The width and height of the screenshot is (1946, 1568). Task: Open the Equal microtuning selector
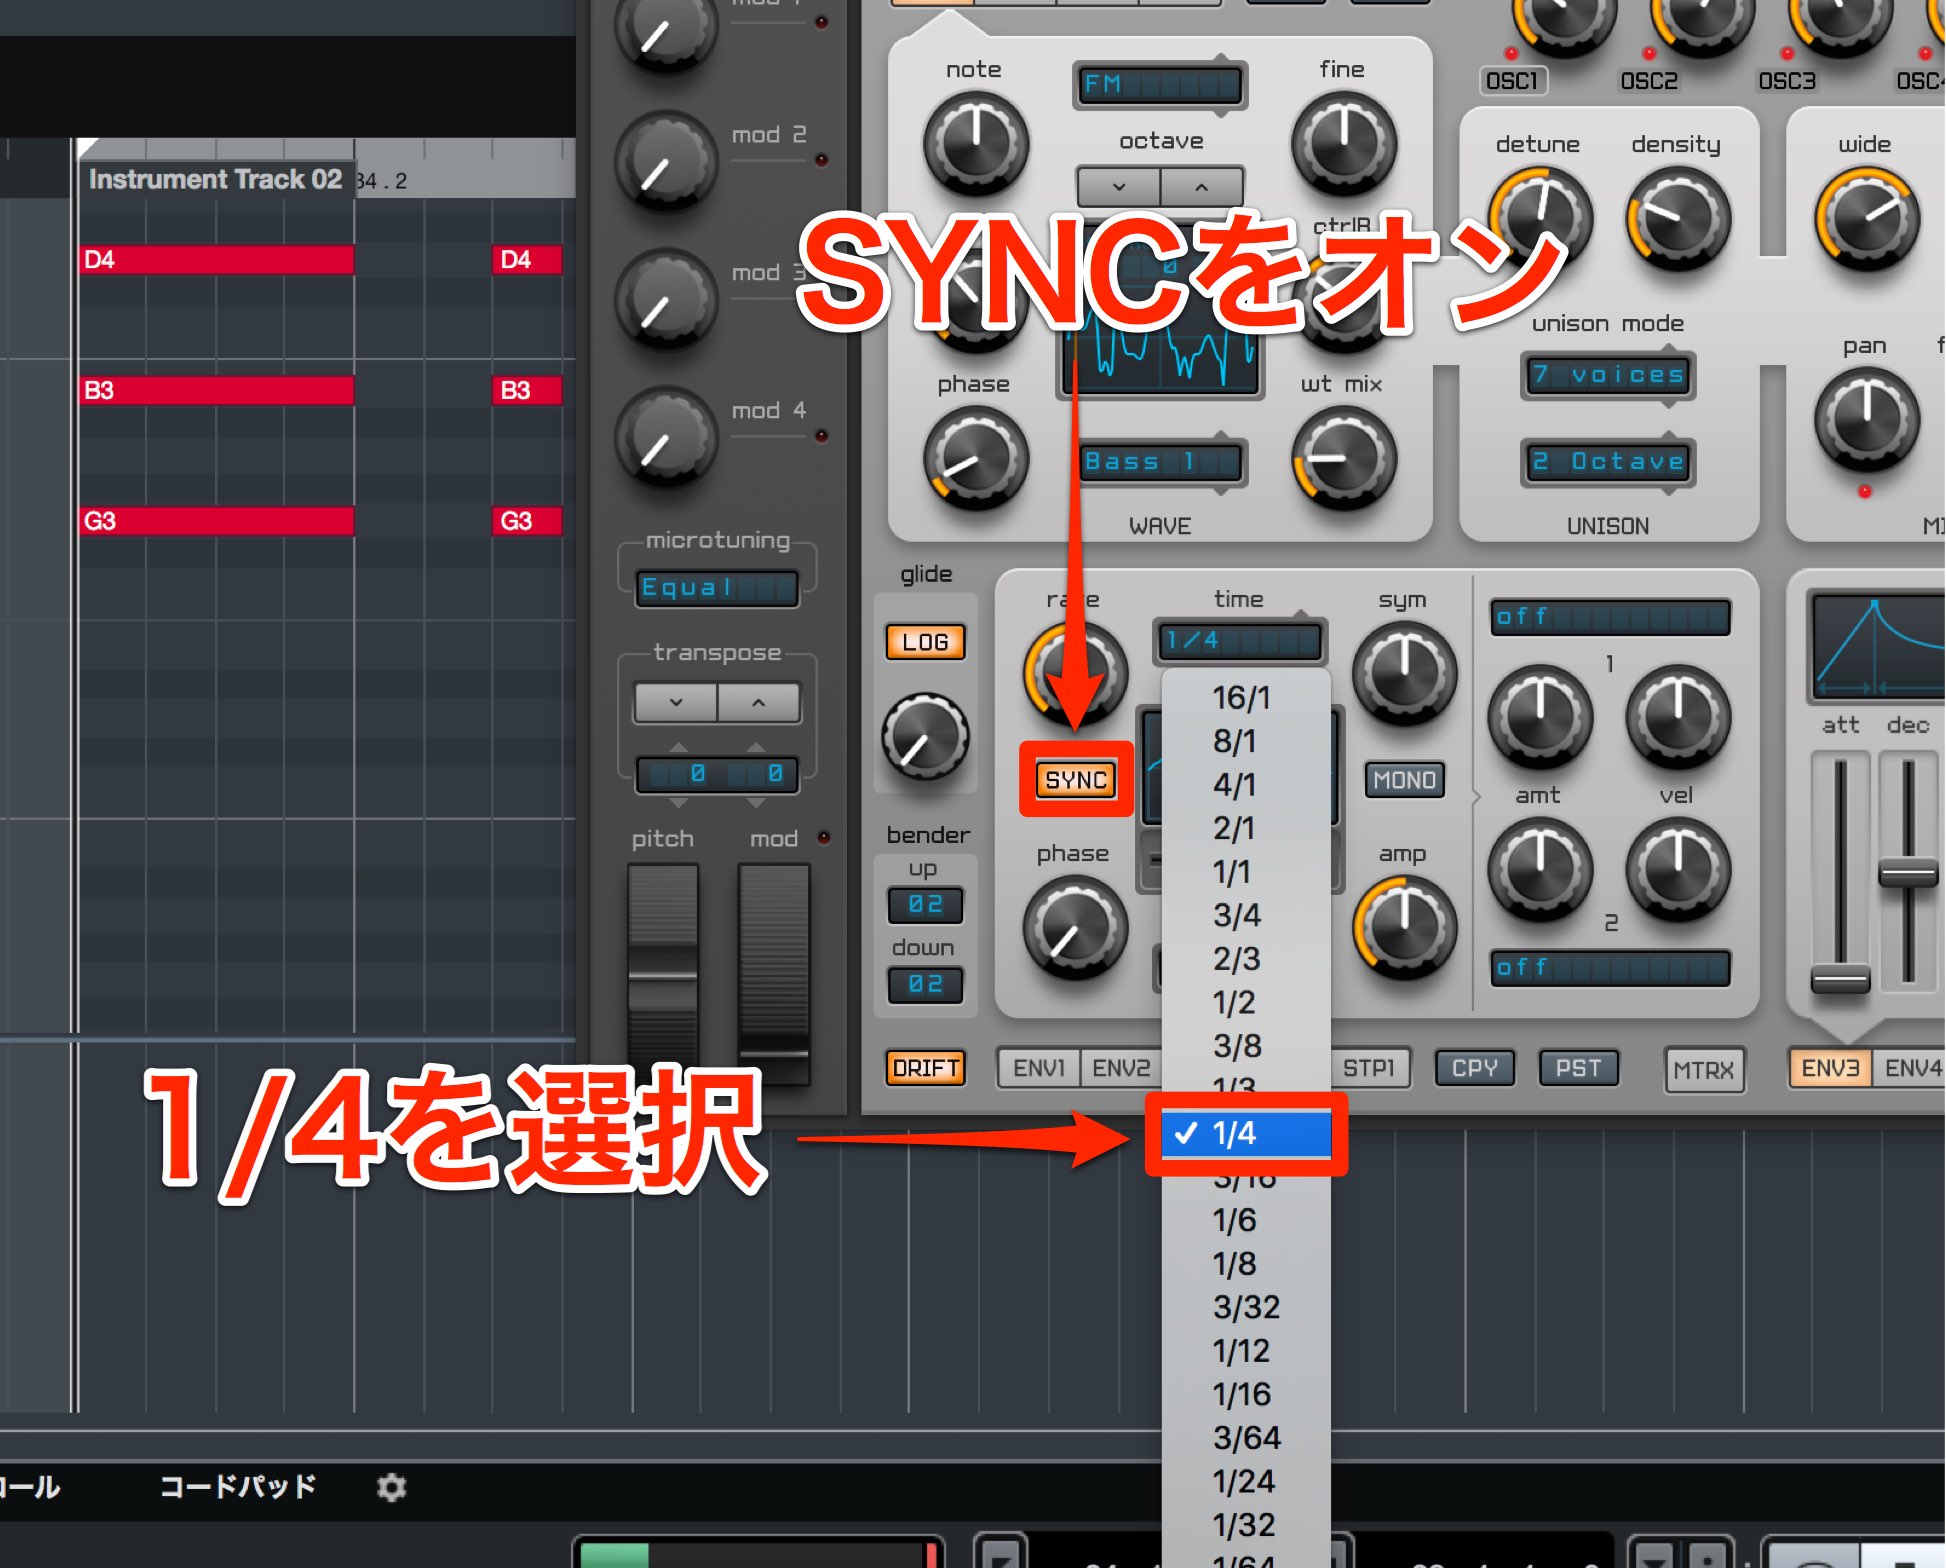717,588
